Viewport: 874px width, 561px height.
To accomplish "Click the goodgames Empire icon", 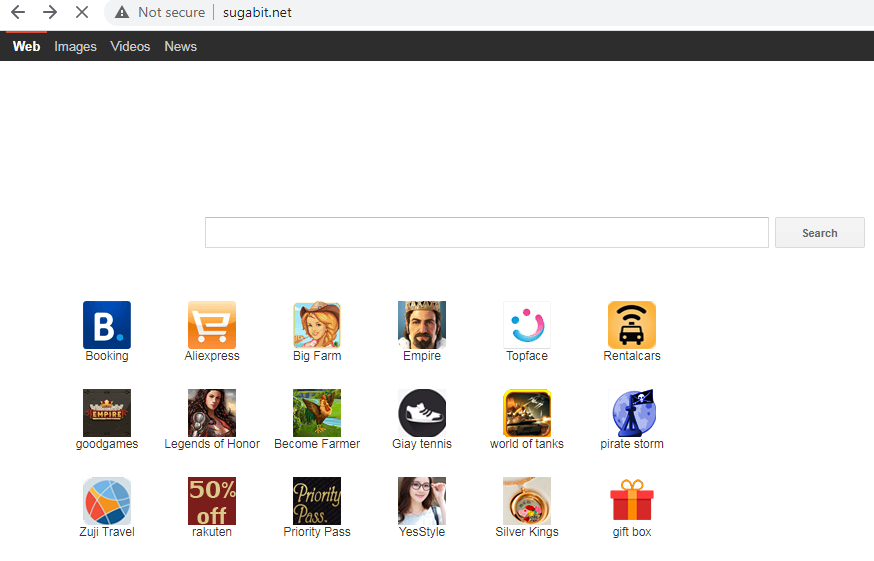I will pyautogui.click(x=106, y=413).
